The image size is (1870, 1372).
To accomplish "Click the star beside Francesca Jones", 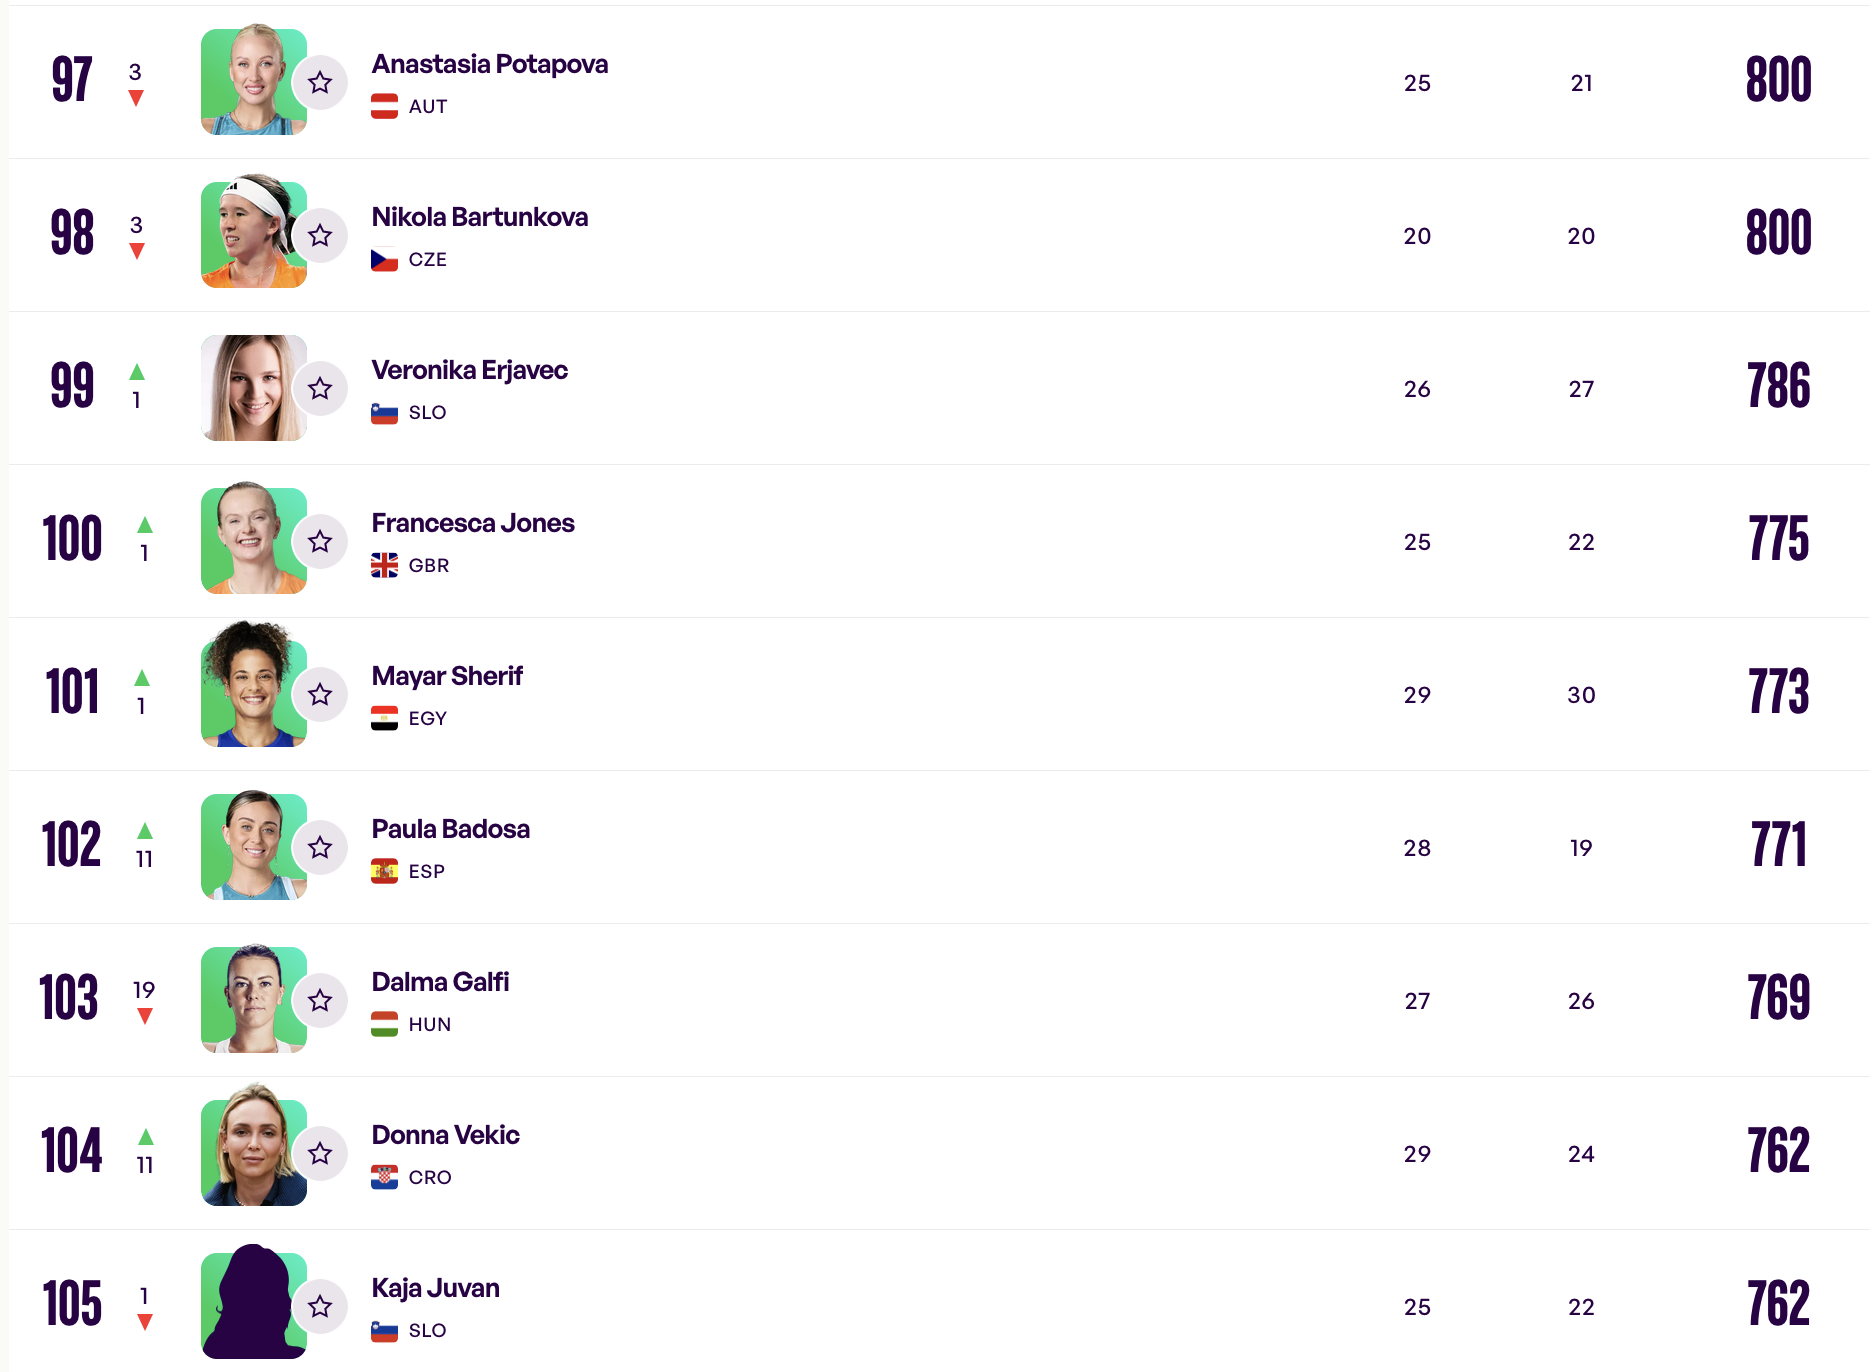I will point(320,541).
